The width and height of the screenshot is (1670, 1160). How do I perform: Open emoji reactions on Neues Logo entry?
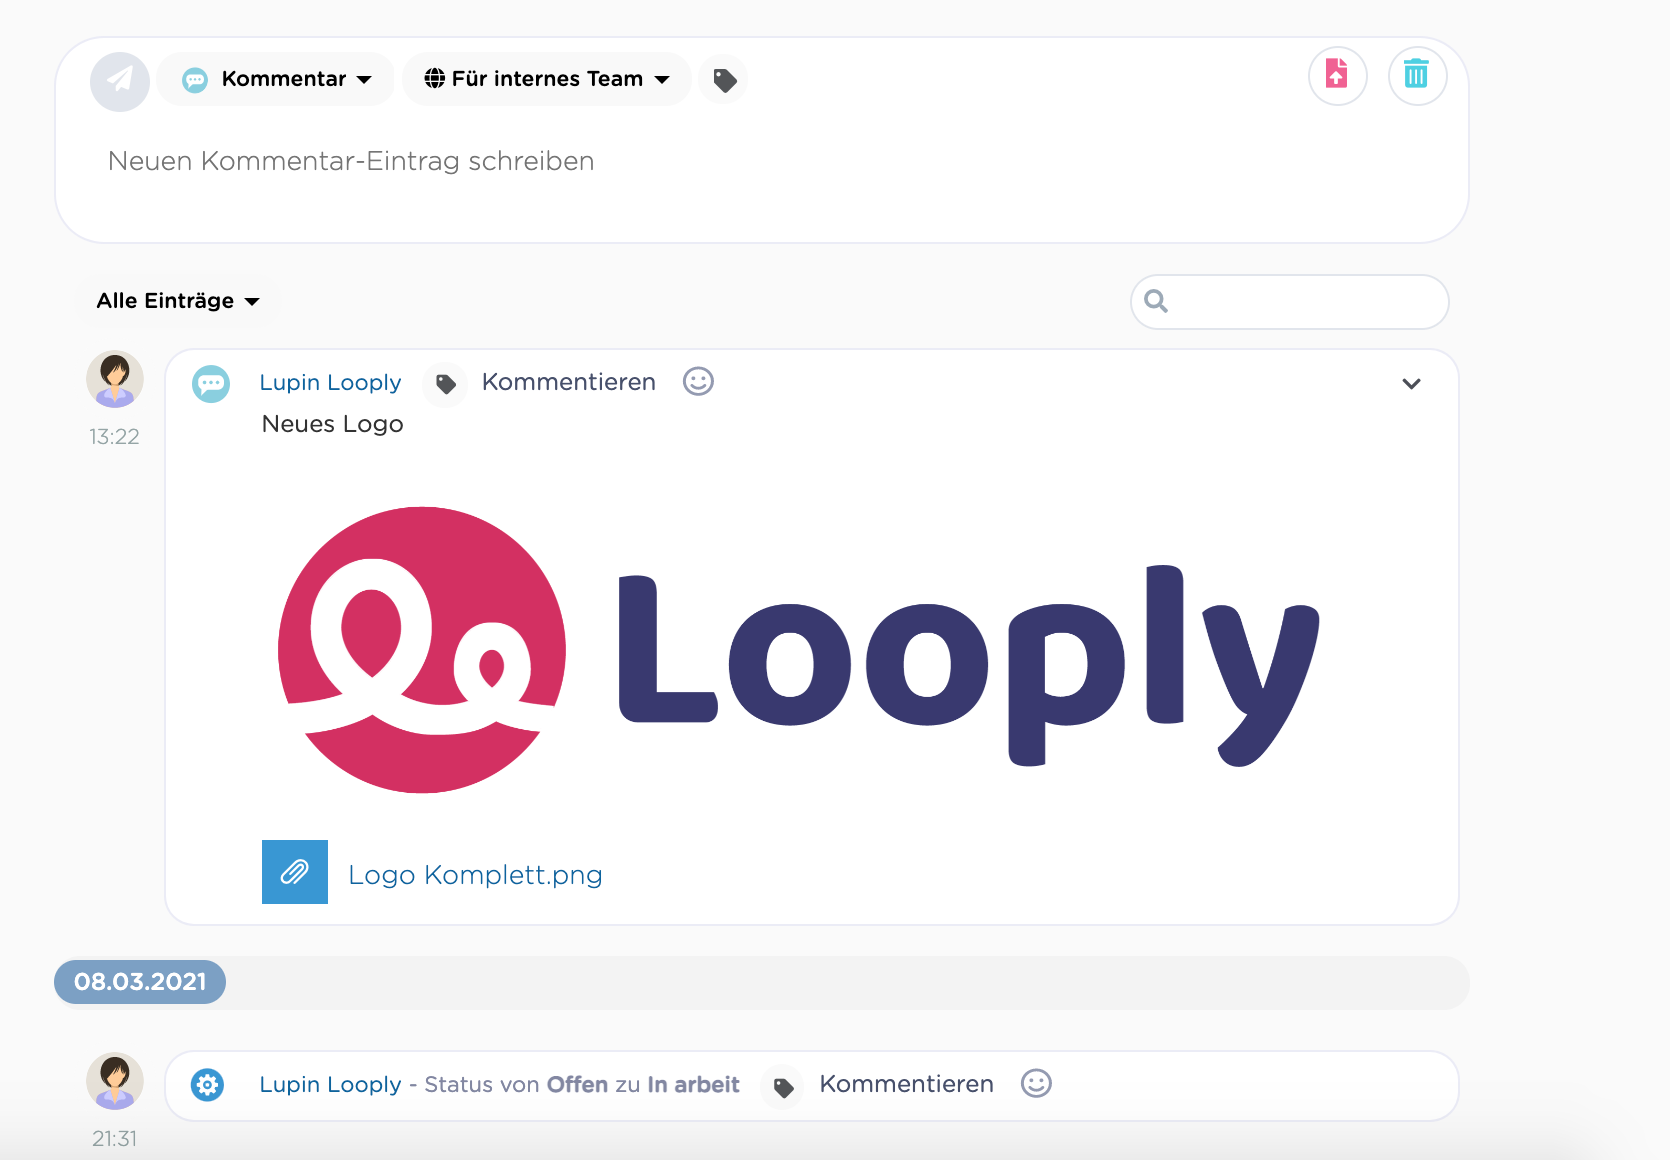698,382
